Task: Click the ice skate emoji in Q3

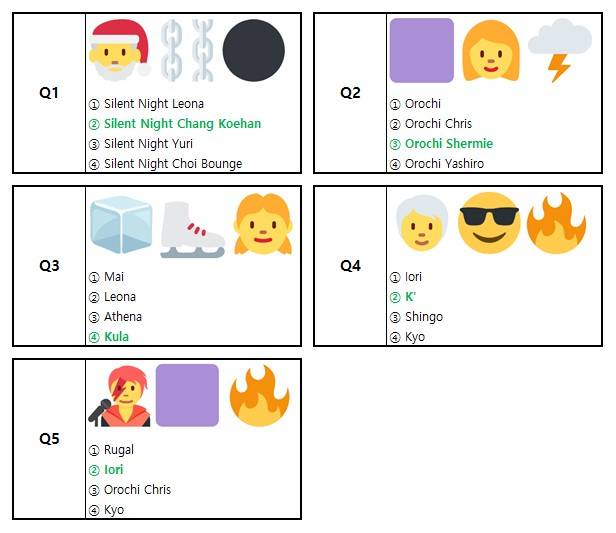Action: [x=192, y=227]
